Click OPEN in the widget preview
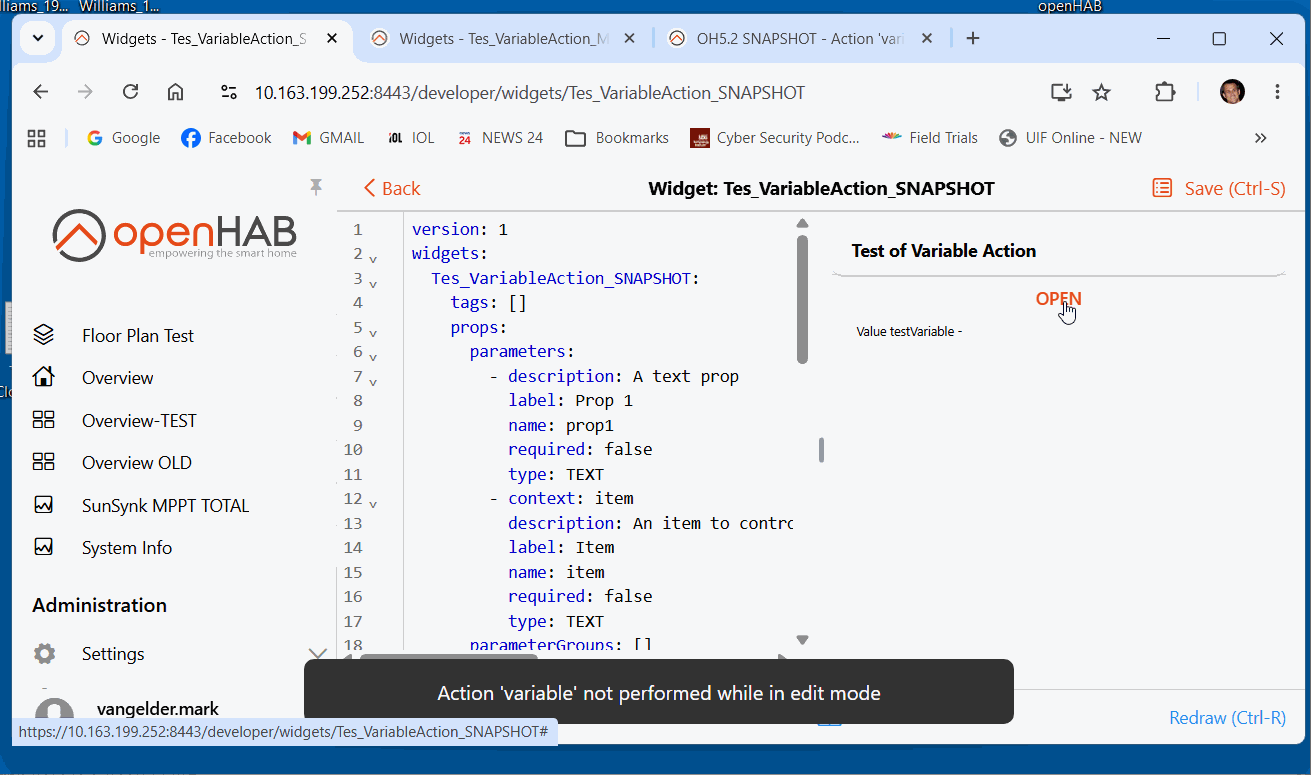The image size is (1311, 775). (1058, 299)
